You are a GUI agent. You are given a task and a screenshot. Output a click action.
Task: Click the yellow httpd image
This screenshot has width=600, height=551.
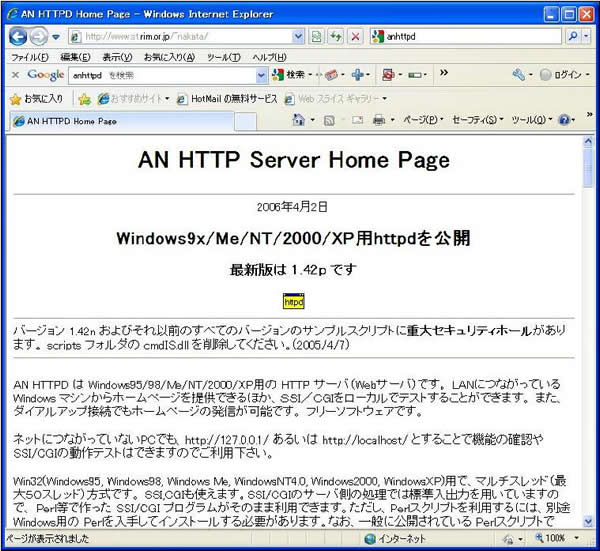pos(293,301)
